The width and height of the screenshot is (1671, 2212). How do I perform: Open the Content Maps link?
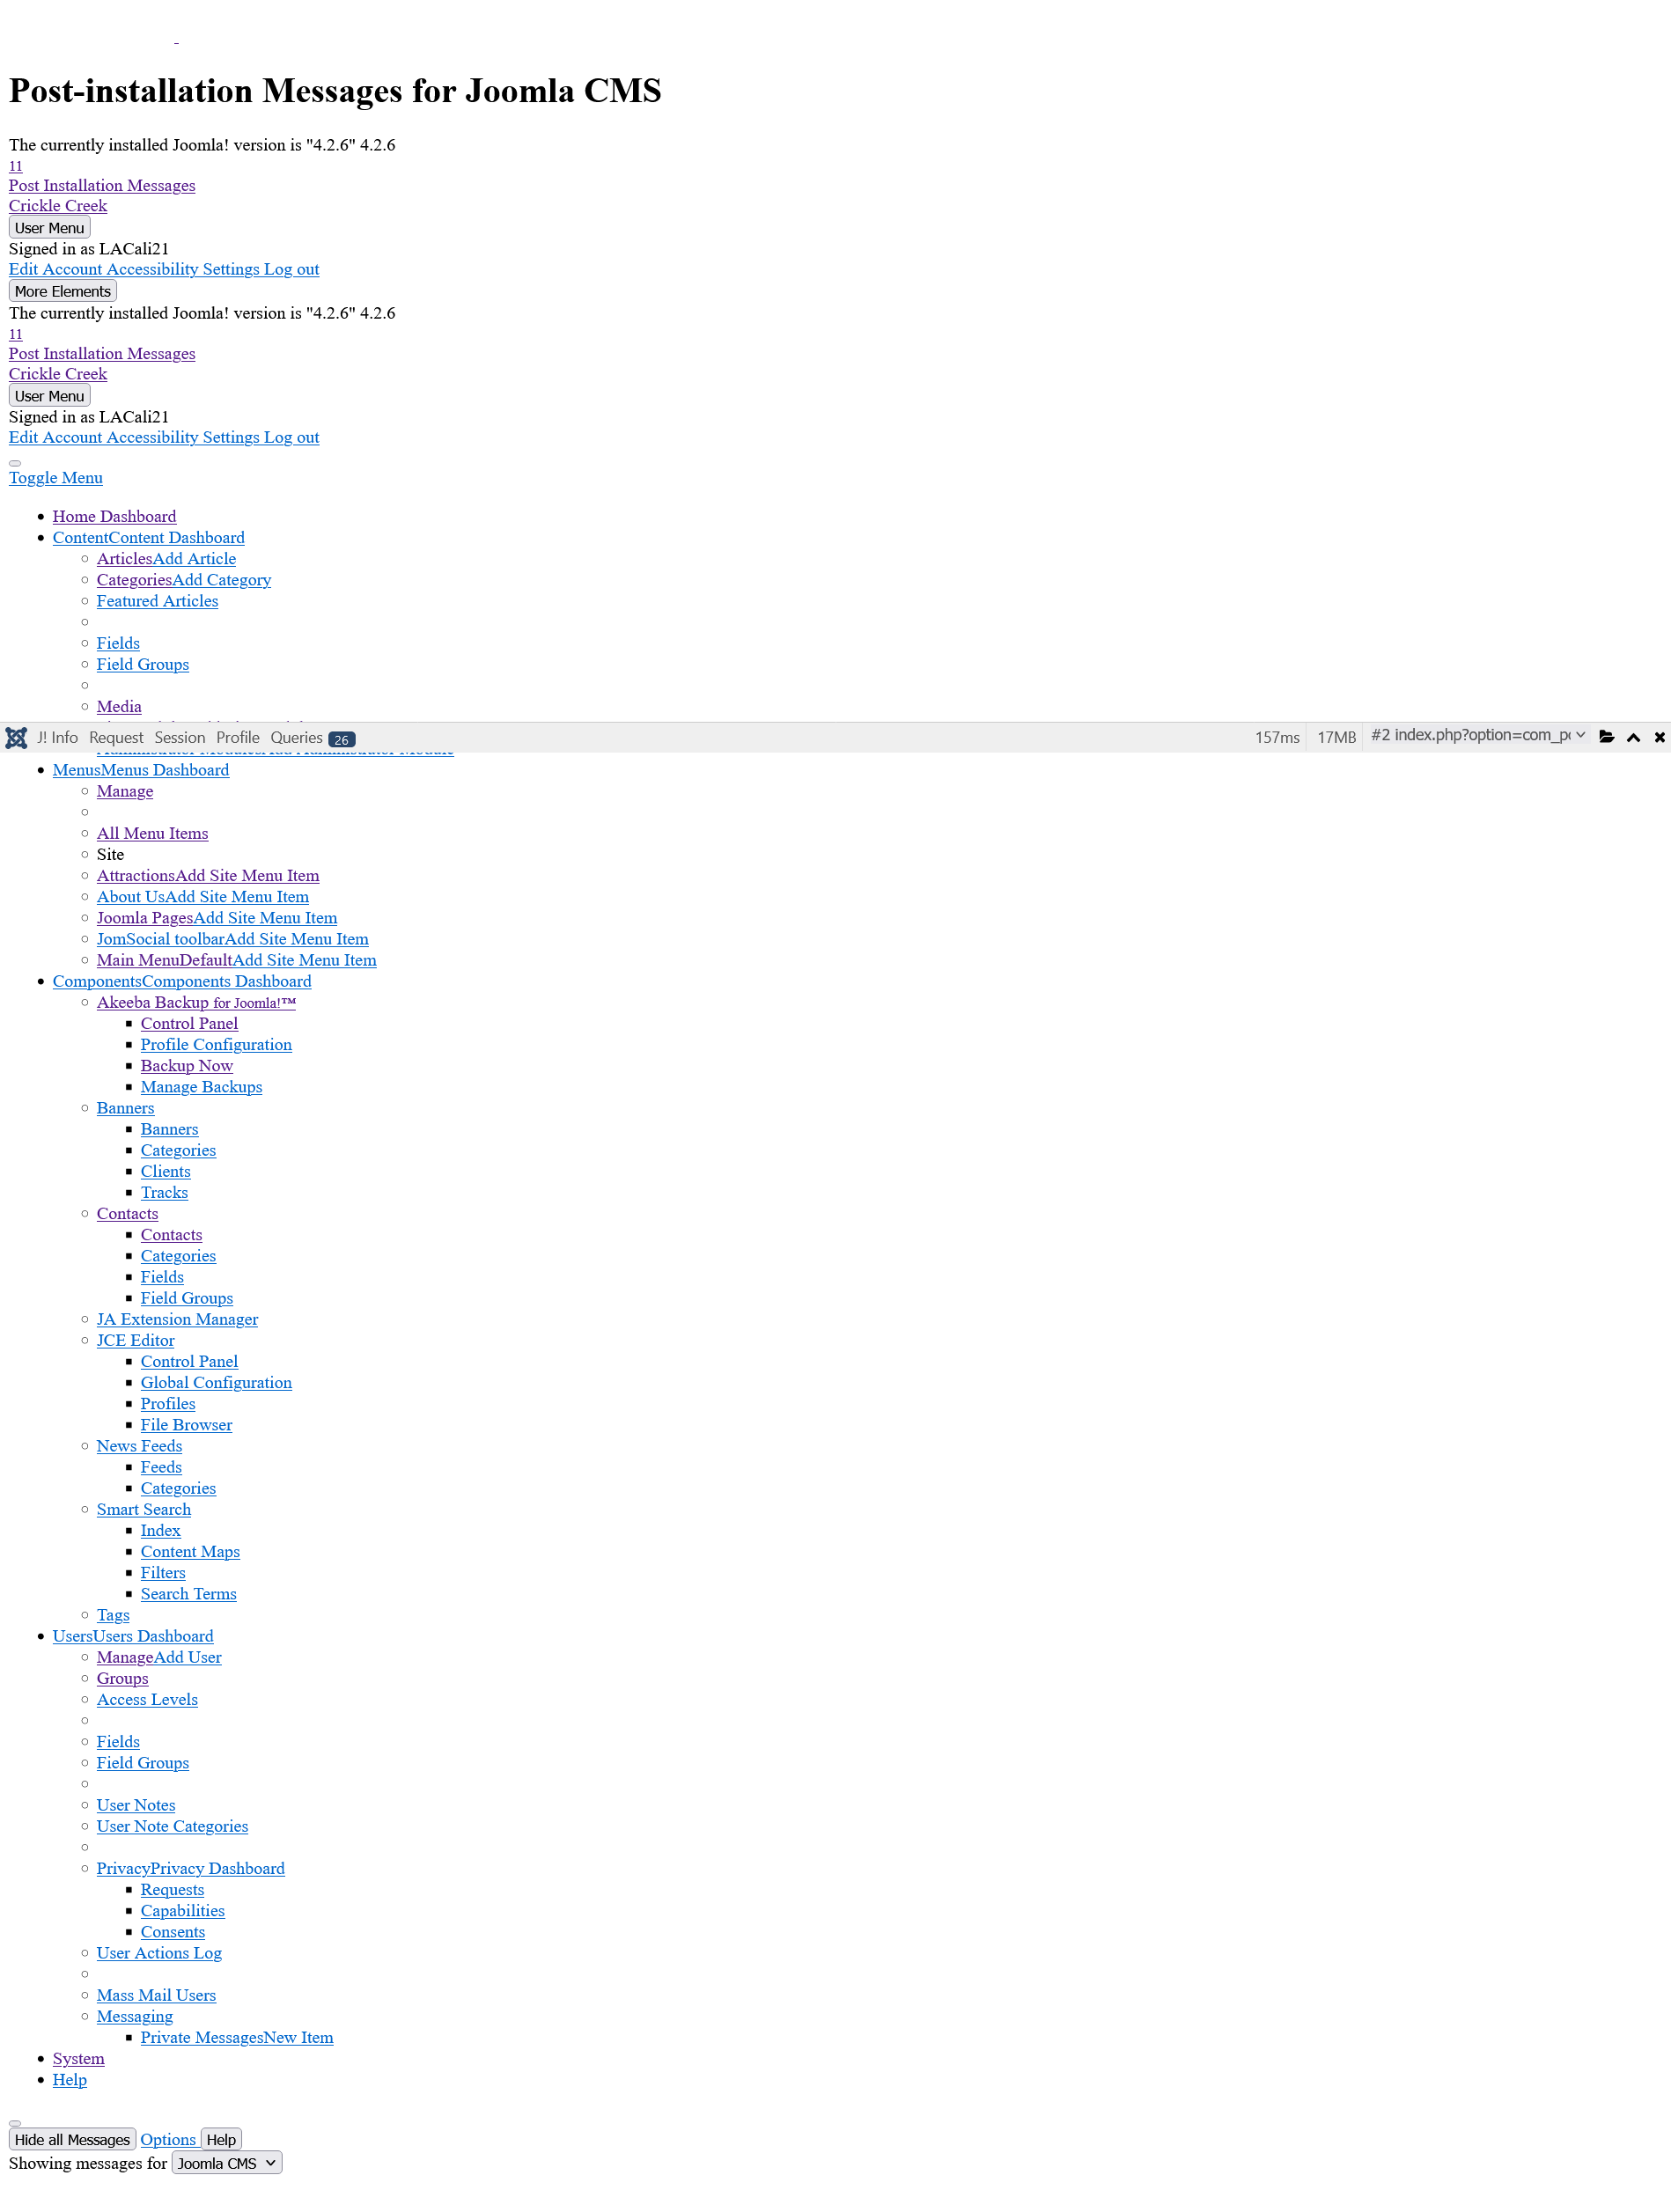(x=190, y=1552)
